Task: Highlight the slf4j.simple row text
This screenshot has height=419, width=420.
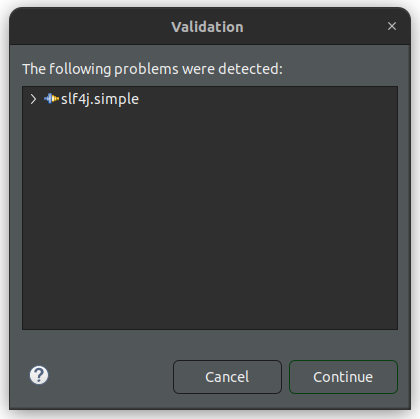Action: click(x=100, y=99)
